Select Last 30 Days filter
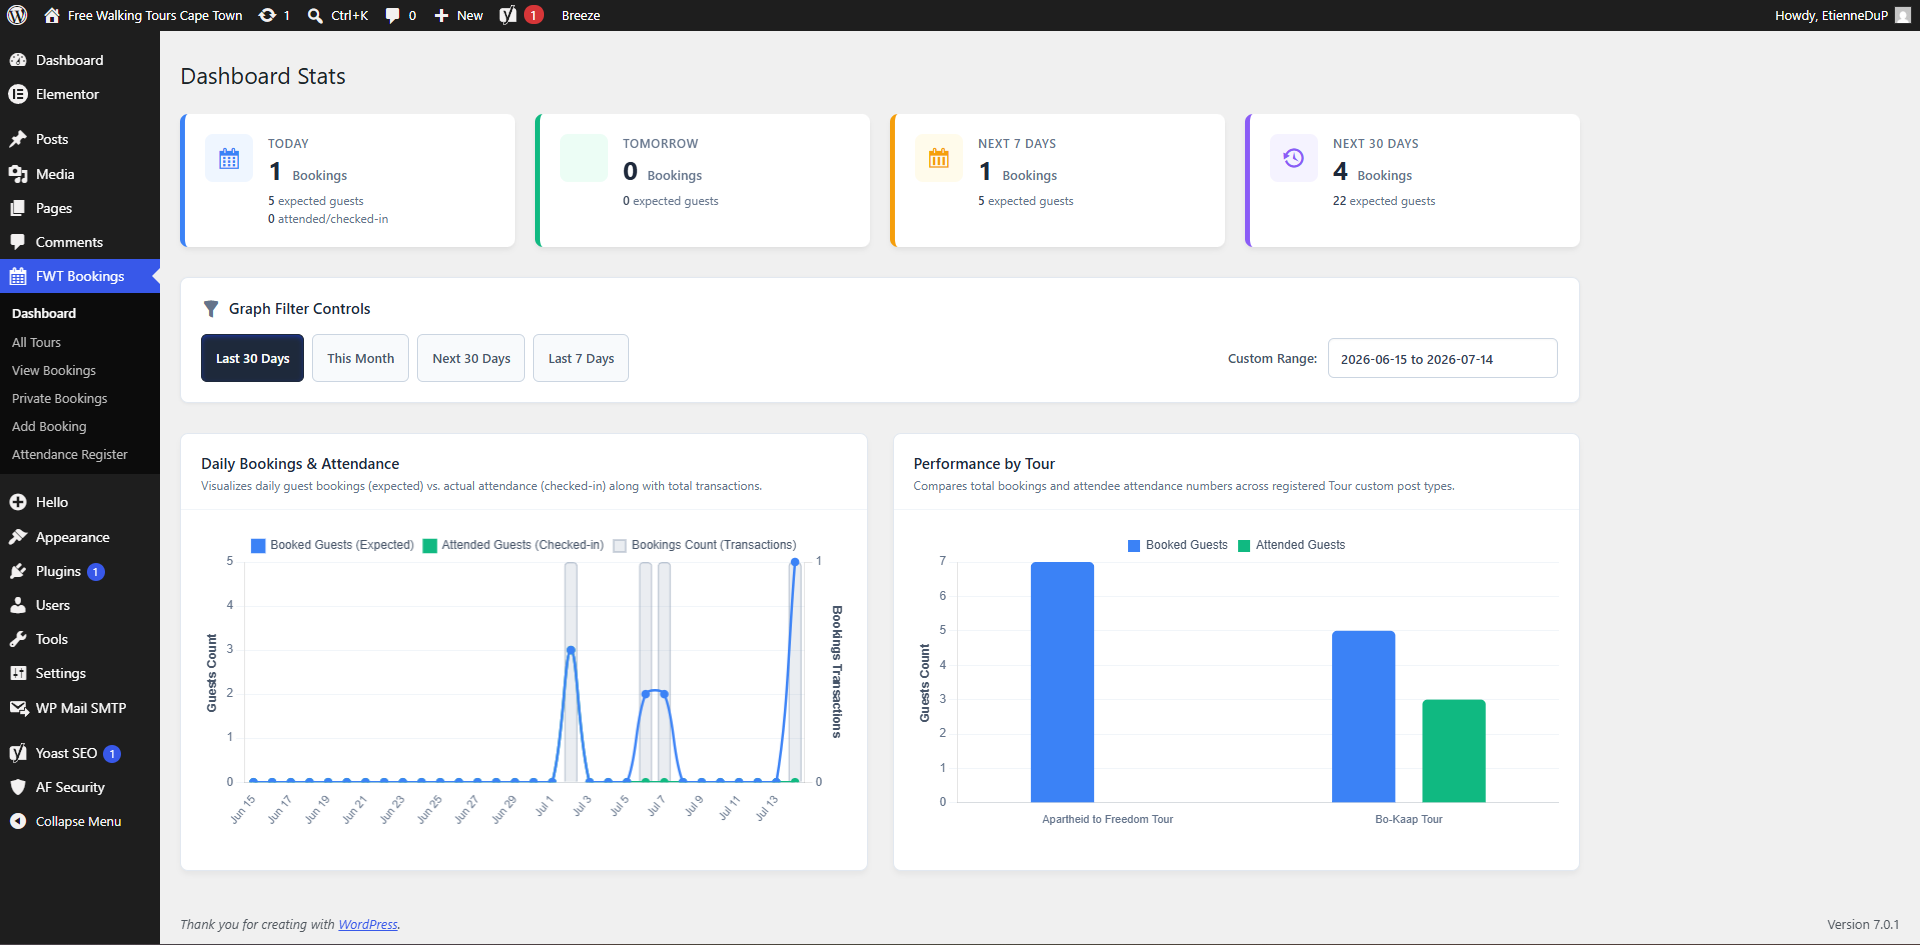This screenshot has width=1920, height=945. coord(252,358)
